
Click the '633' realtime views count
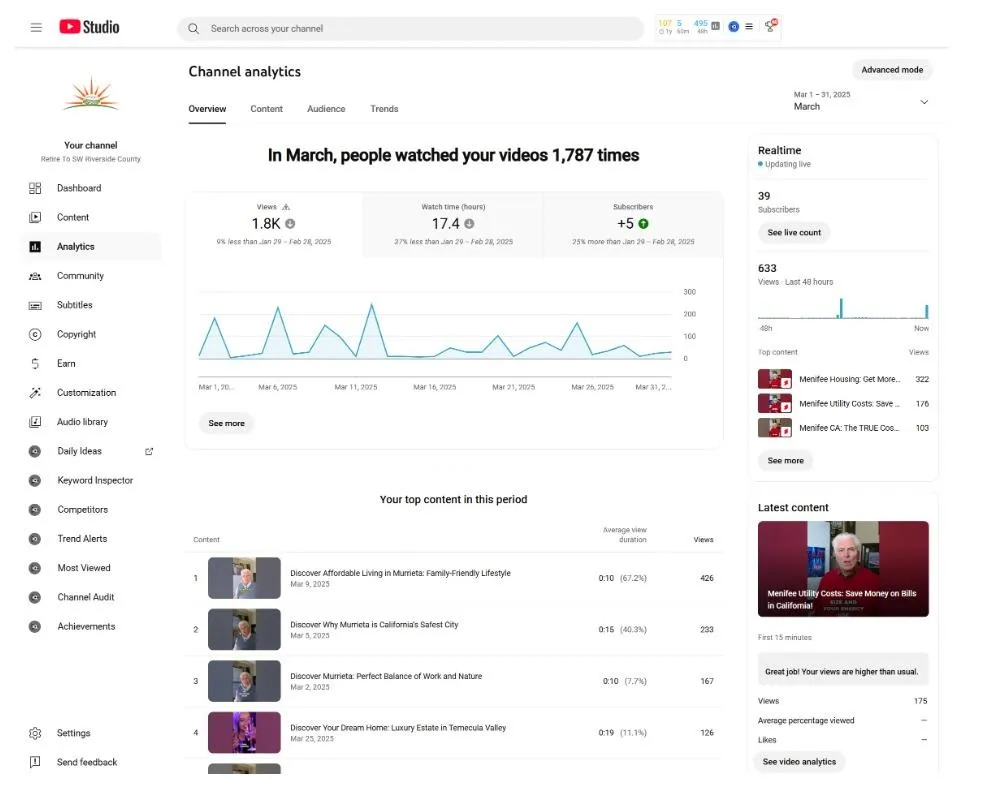pyautogui.click(x=767, y=269)
